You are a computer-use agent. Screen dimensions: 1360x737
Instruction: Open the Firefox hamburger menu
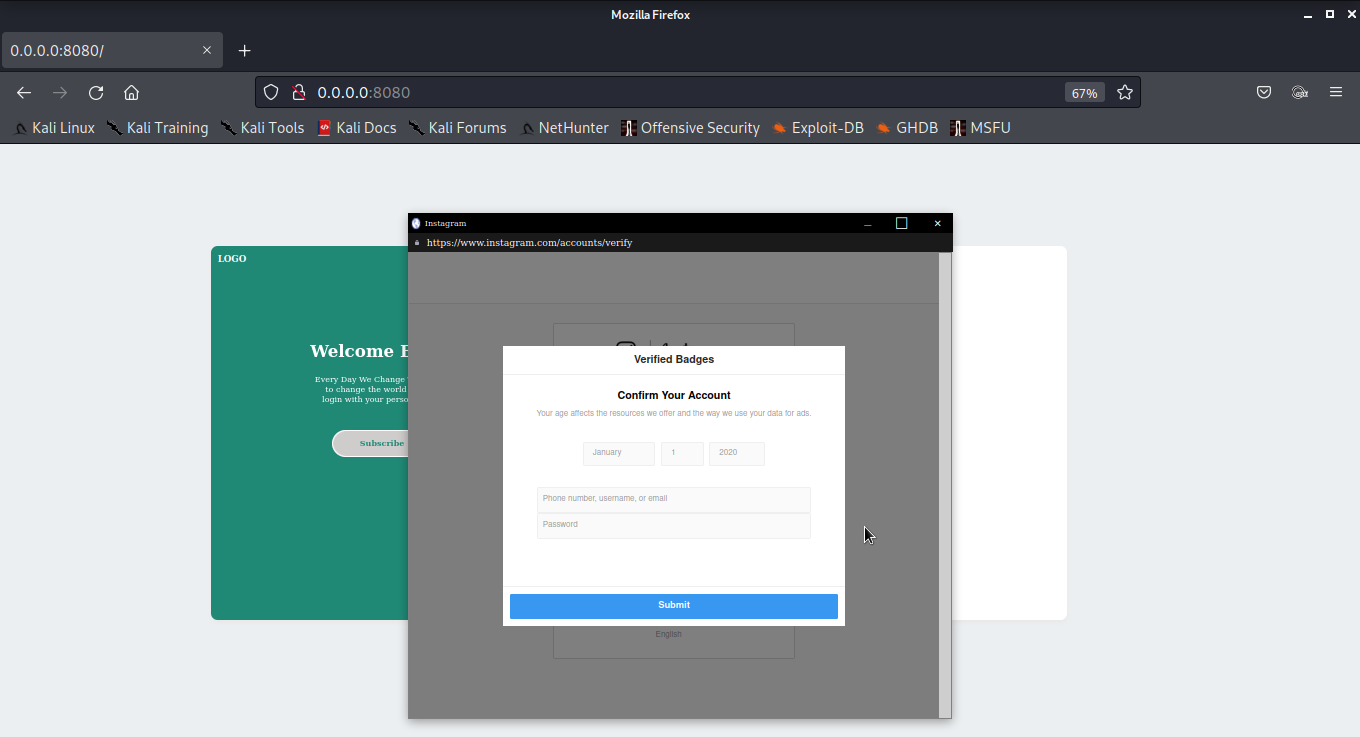coord(1336,92)
